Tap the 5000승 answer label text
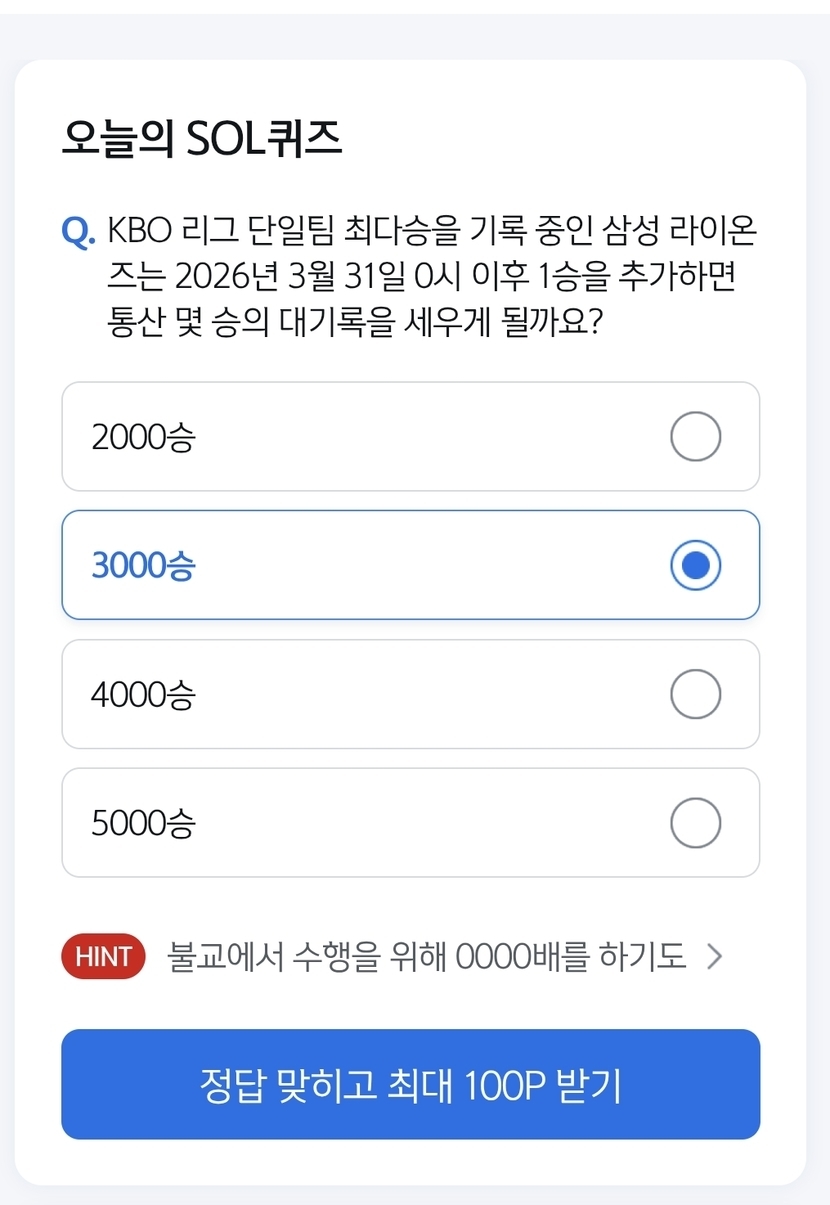Image resolution: width=830 pixels, height=1205 pixels. pos(143,824)
